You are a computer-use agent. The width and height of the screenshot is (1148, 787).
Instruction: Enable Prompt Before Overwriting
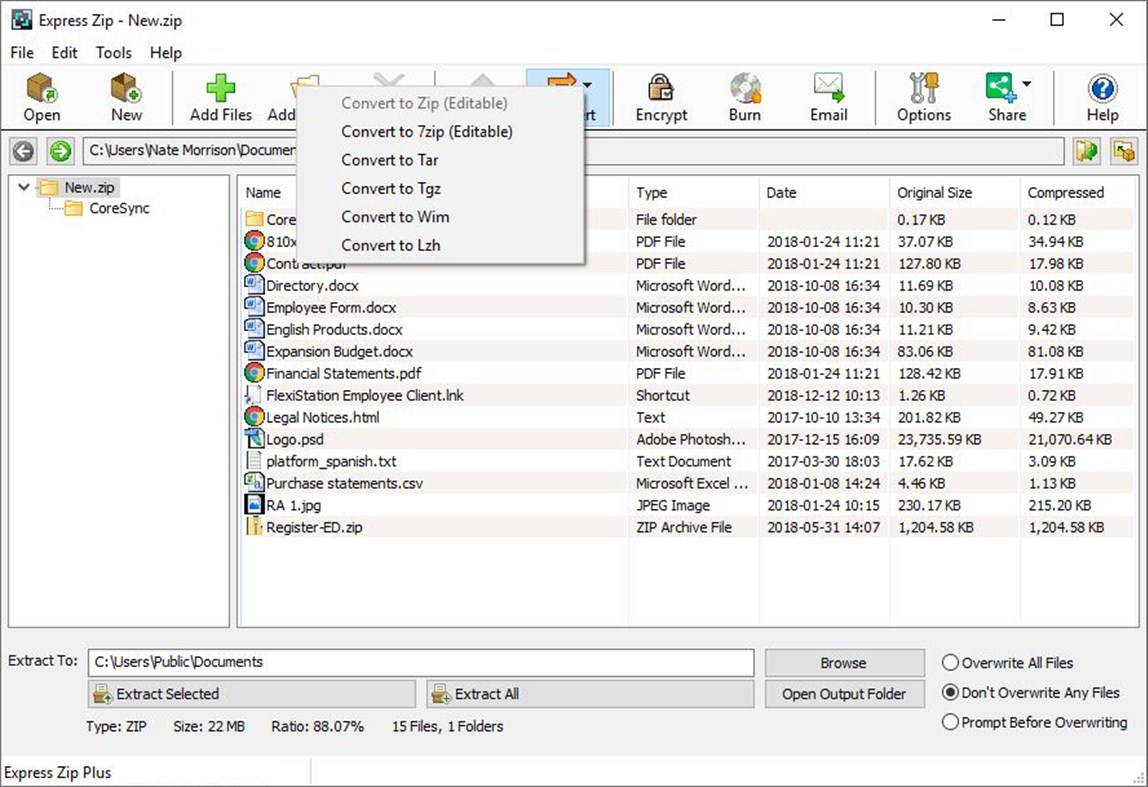click(949, 722)
